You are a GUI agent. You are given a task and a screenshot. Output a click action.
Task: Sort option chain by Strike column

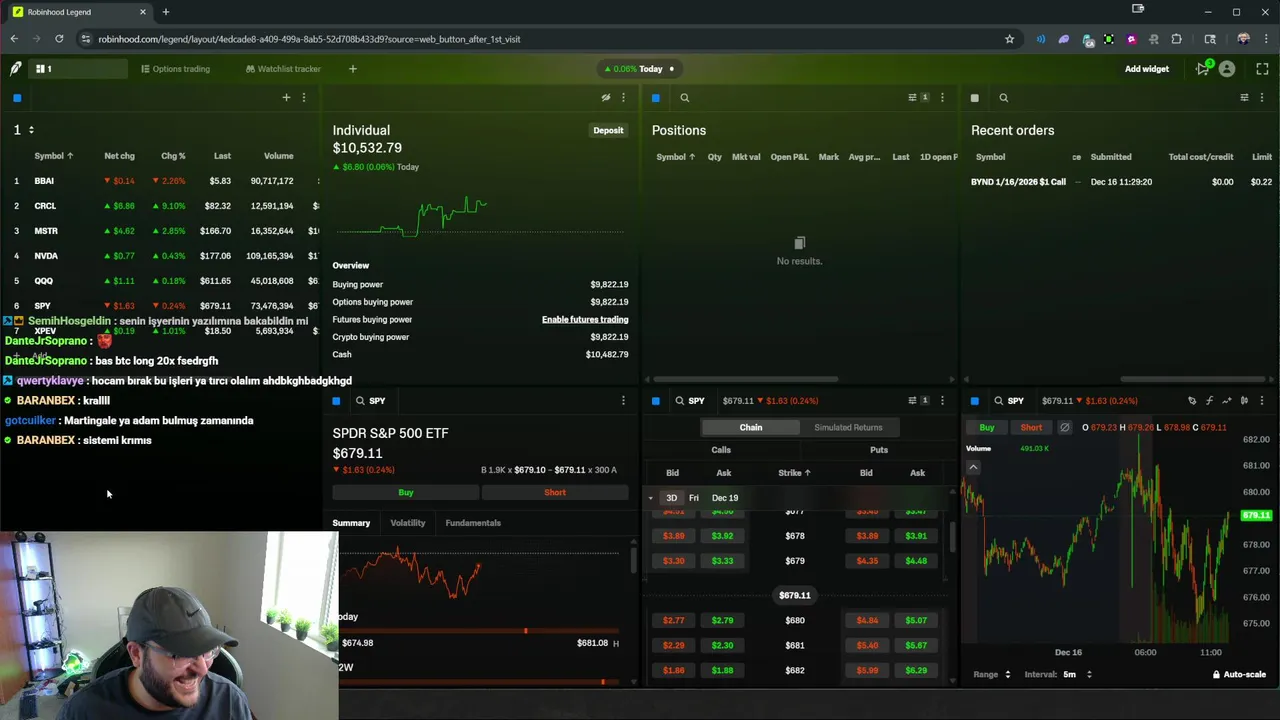(x=794, y=473)
